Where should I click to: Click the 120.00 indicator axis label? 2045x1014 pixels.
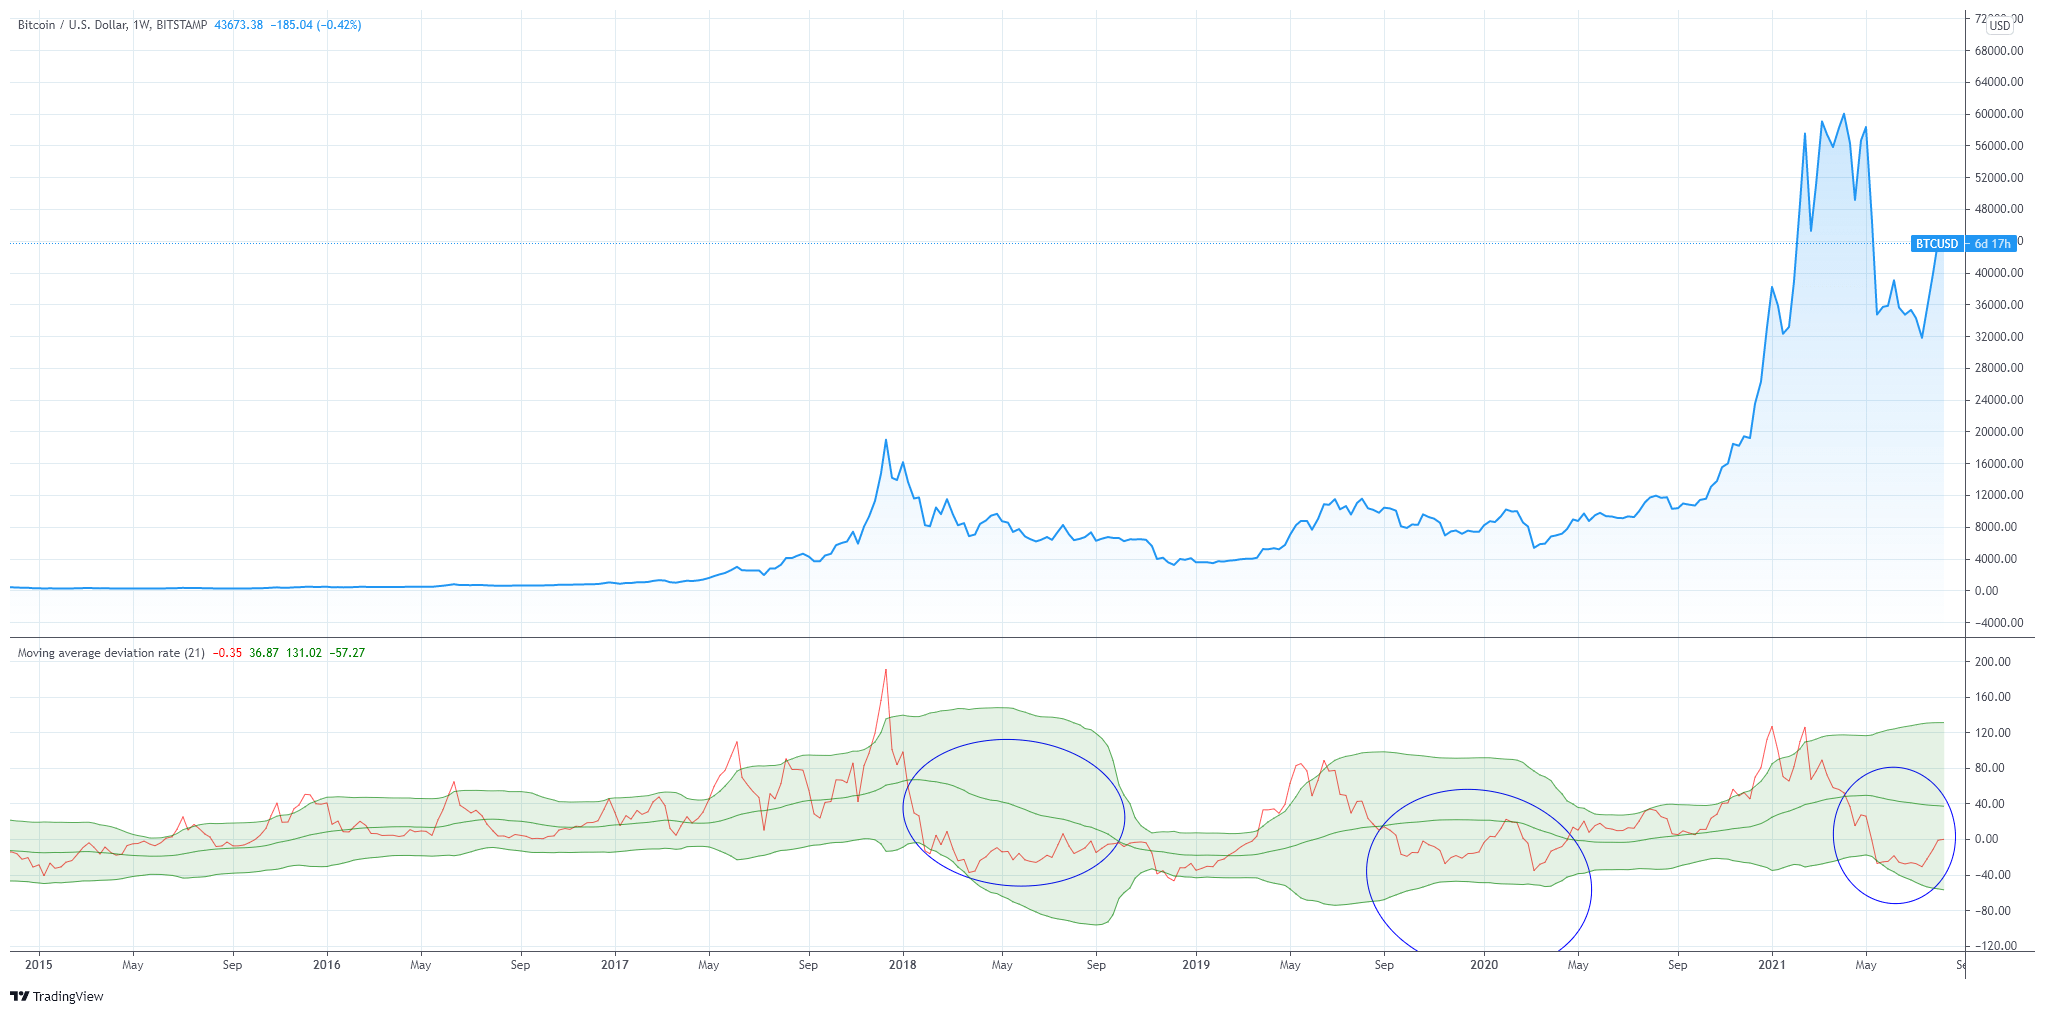point(1994,733)
